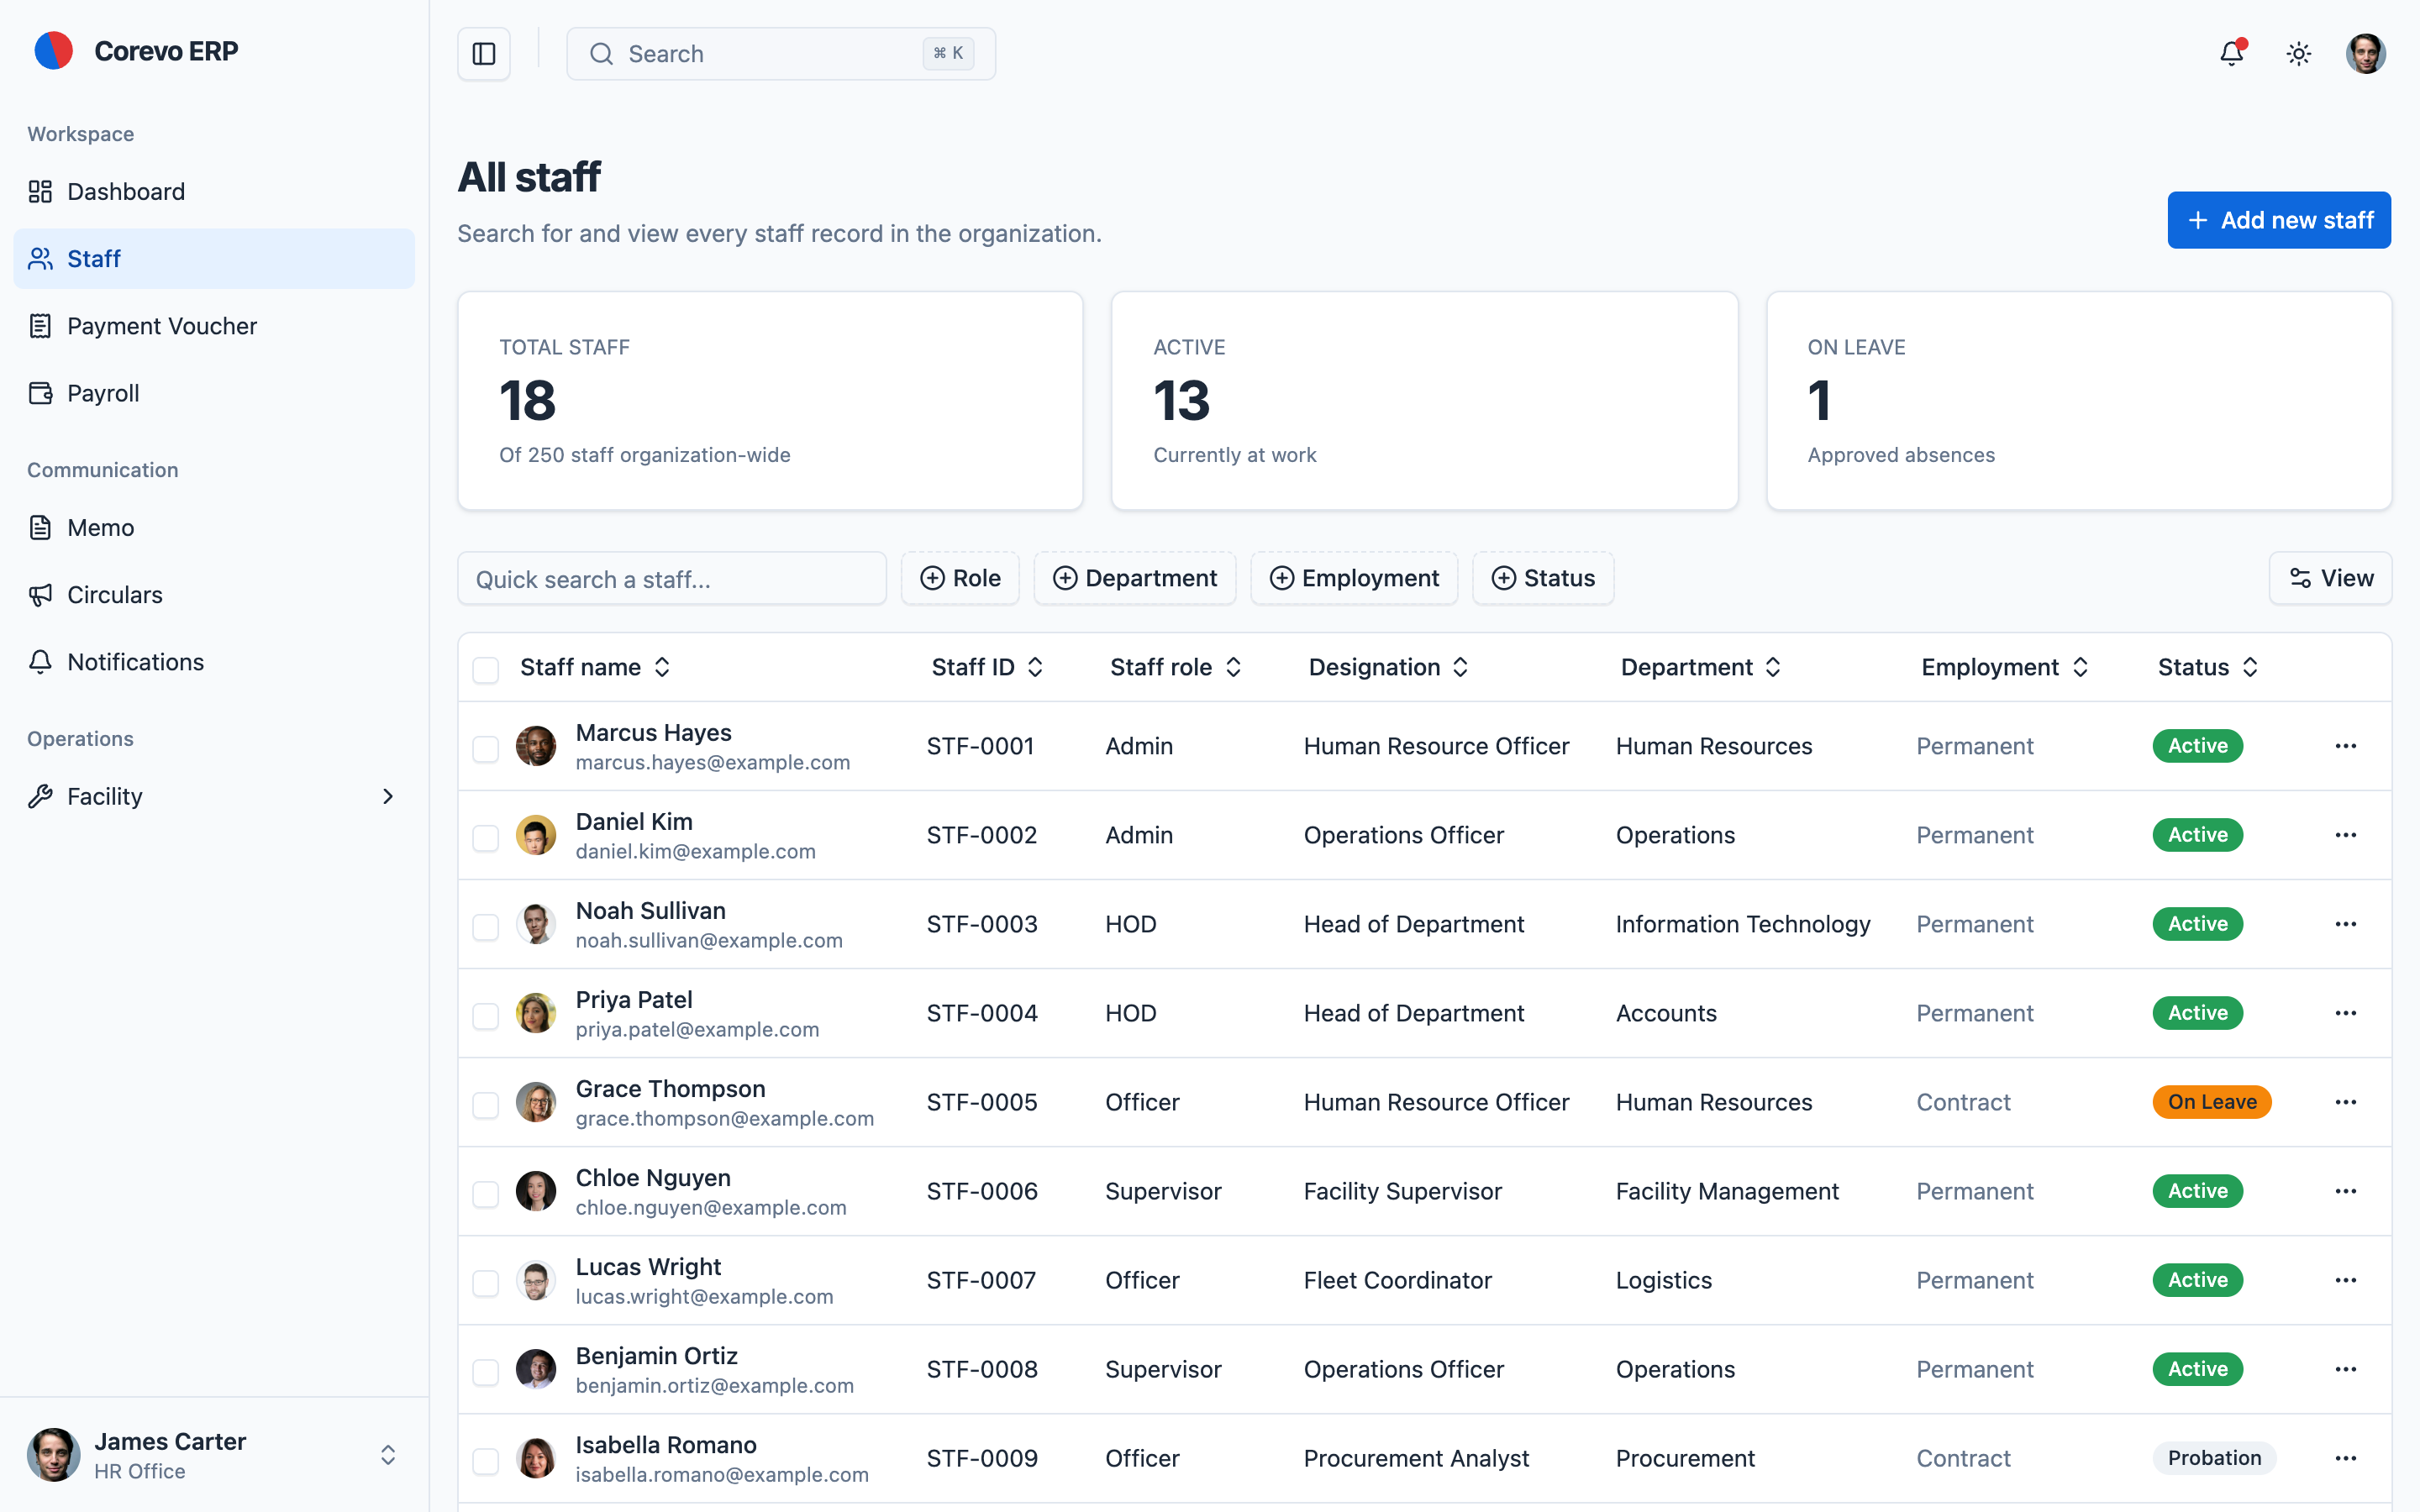Open Payment Voucher in the sidebar
This screenshot has height=1512, width=2420.
(214, 326)
